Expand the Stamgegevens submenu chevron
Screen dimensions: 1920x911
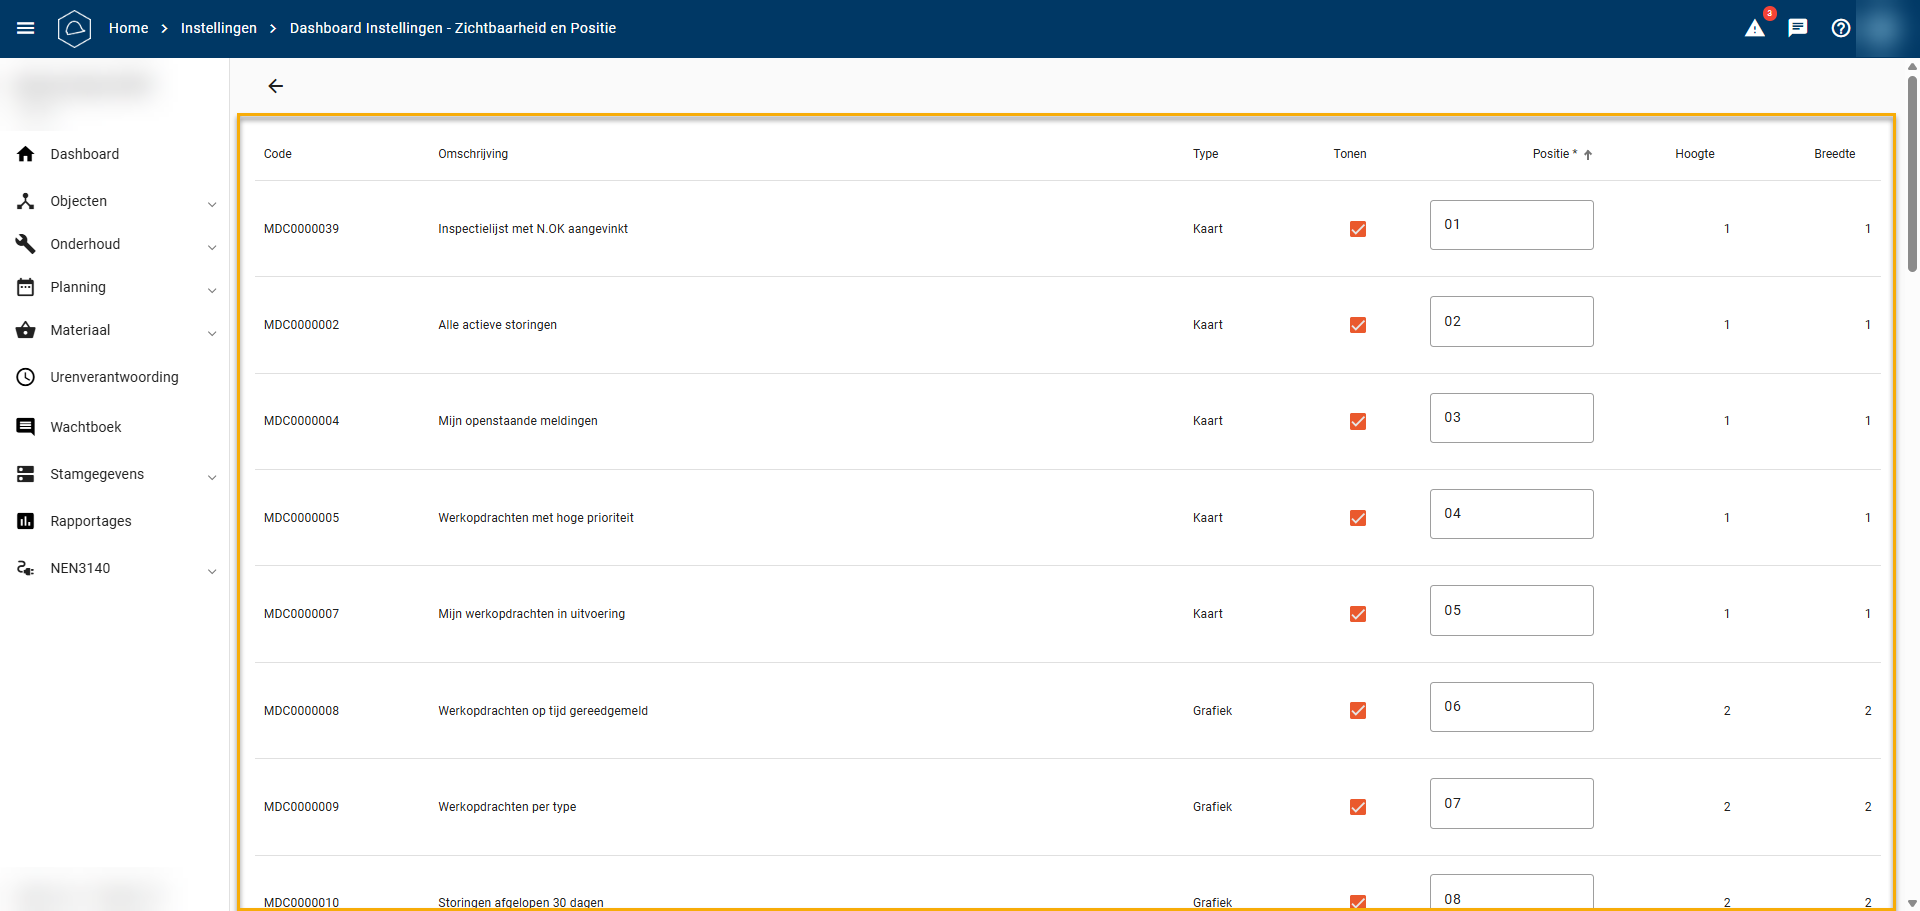pos(212,476)
